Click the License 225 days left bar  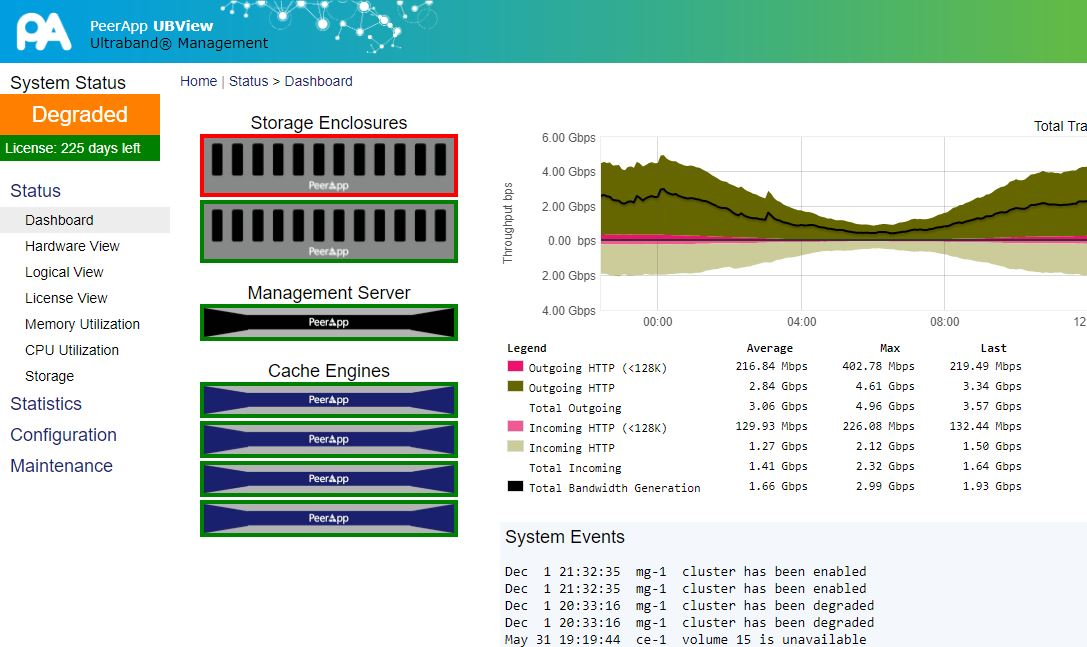tap(80, 148)
